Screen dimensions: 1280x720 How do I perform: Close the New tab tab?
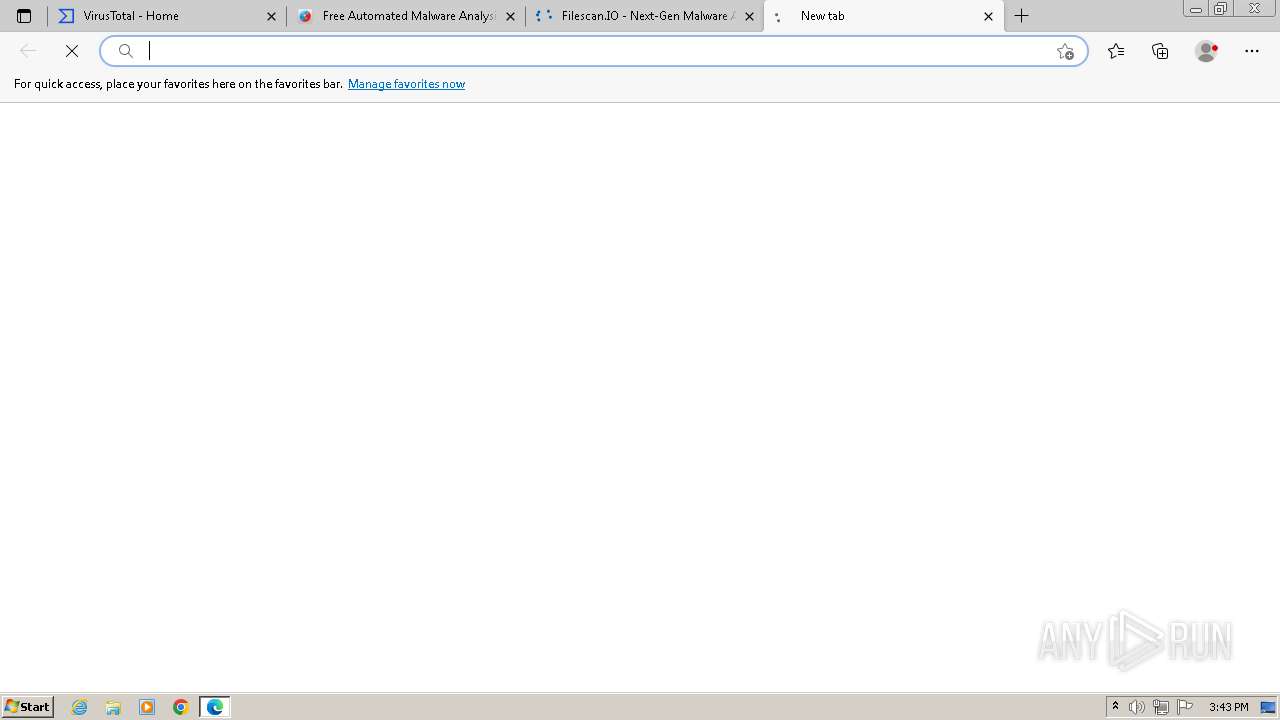(988, 16)
